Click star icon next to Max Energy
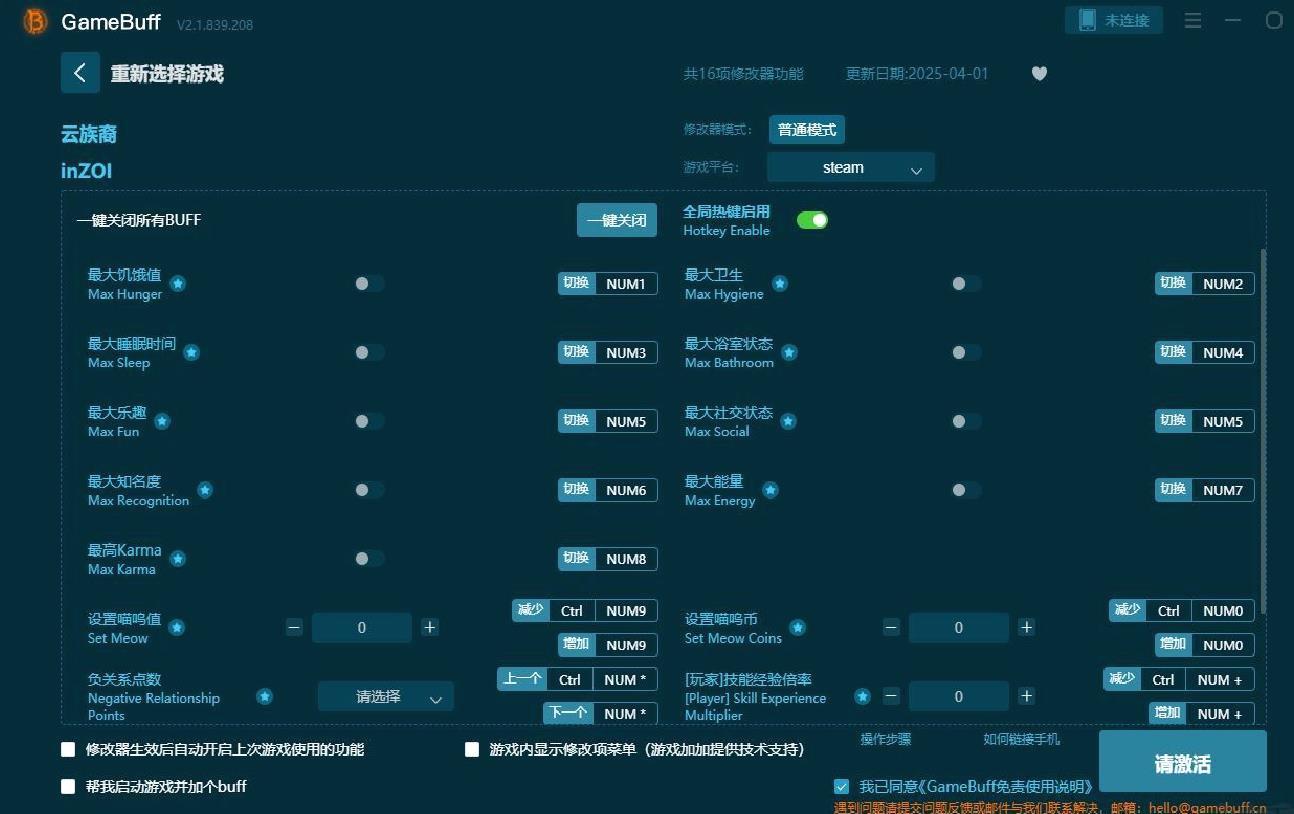 [x=771, y=490]
